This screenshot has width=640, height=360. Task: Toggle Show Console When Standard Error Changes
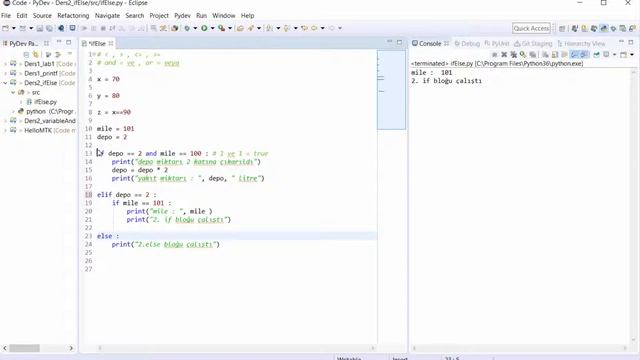(x=584, y=54)
